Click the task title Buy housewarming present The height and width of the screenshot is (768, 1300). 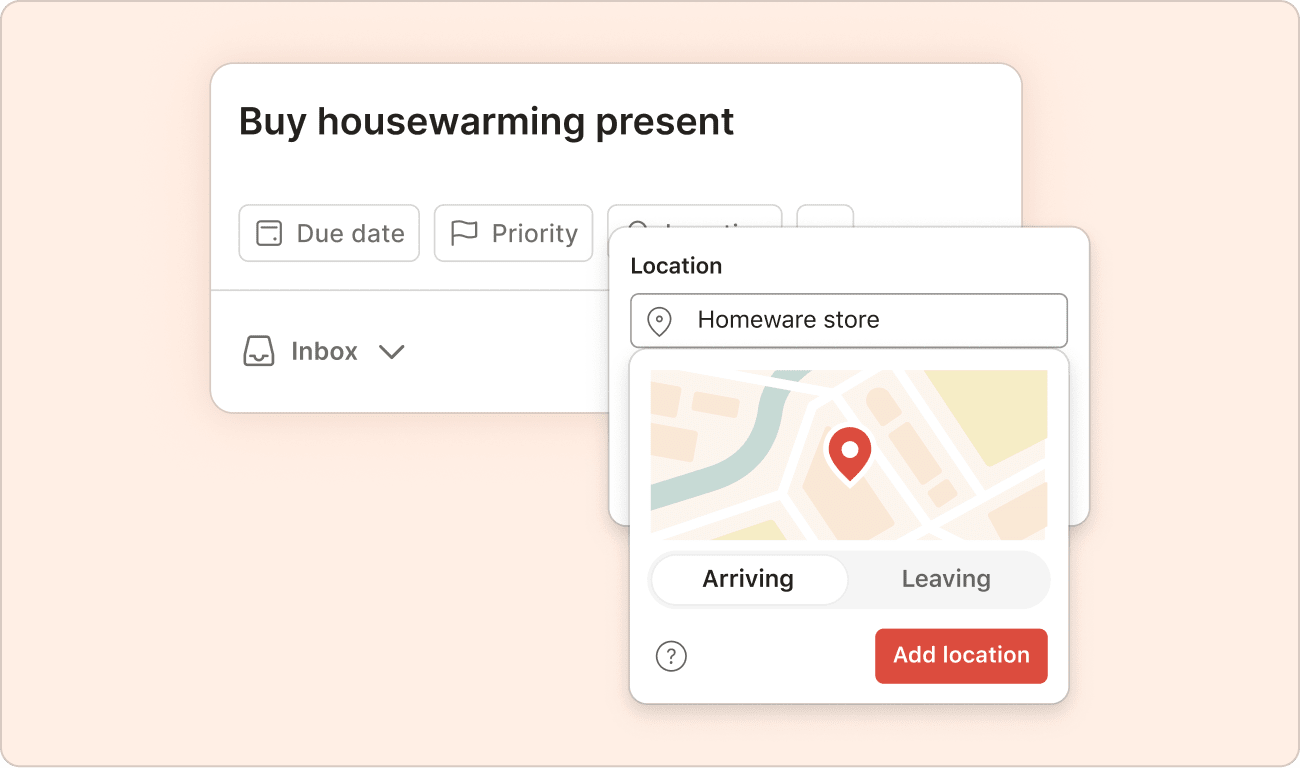coord(487,121)
